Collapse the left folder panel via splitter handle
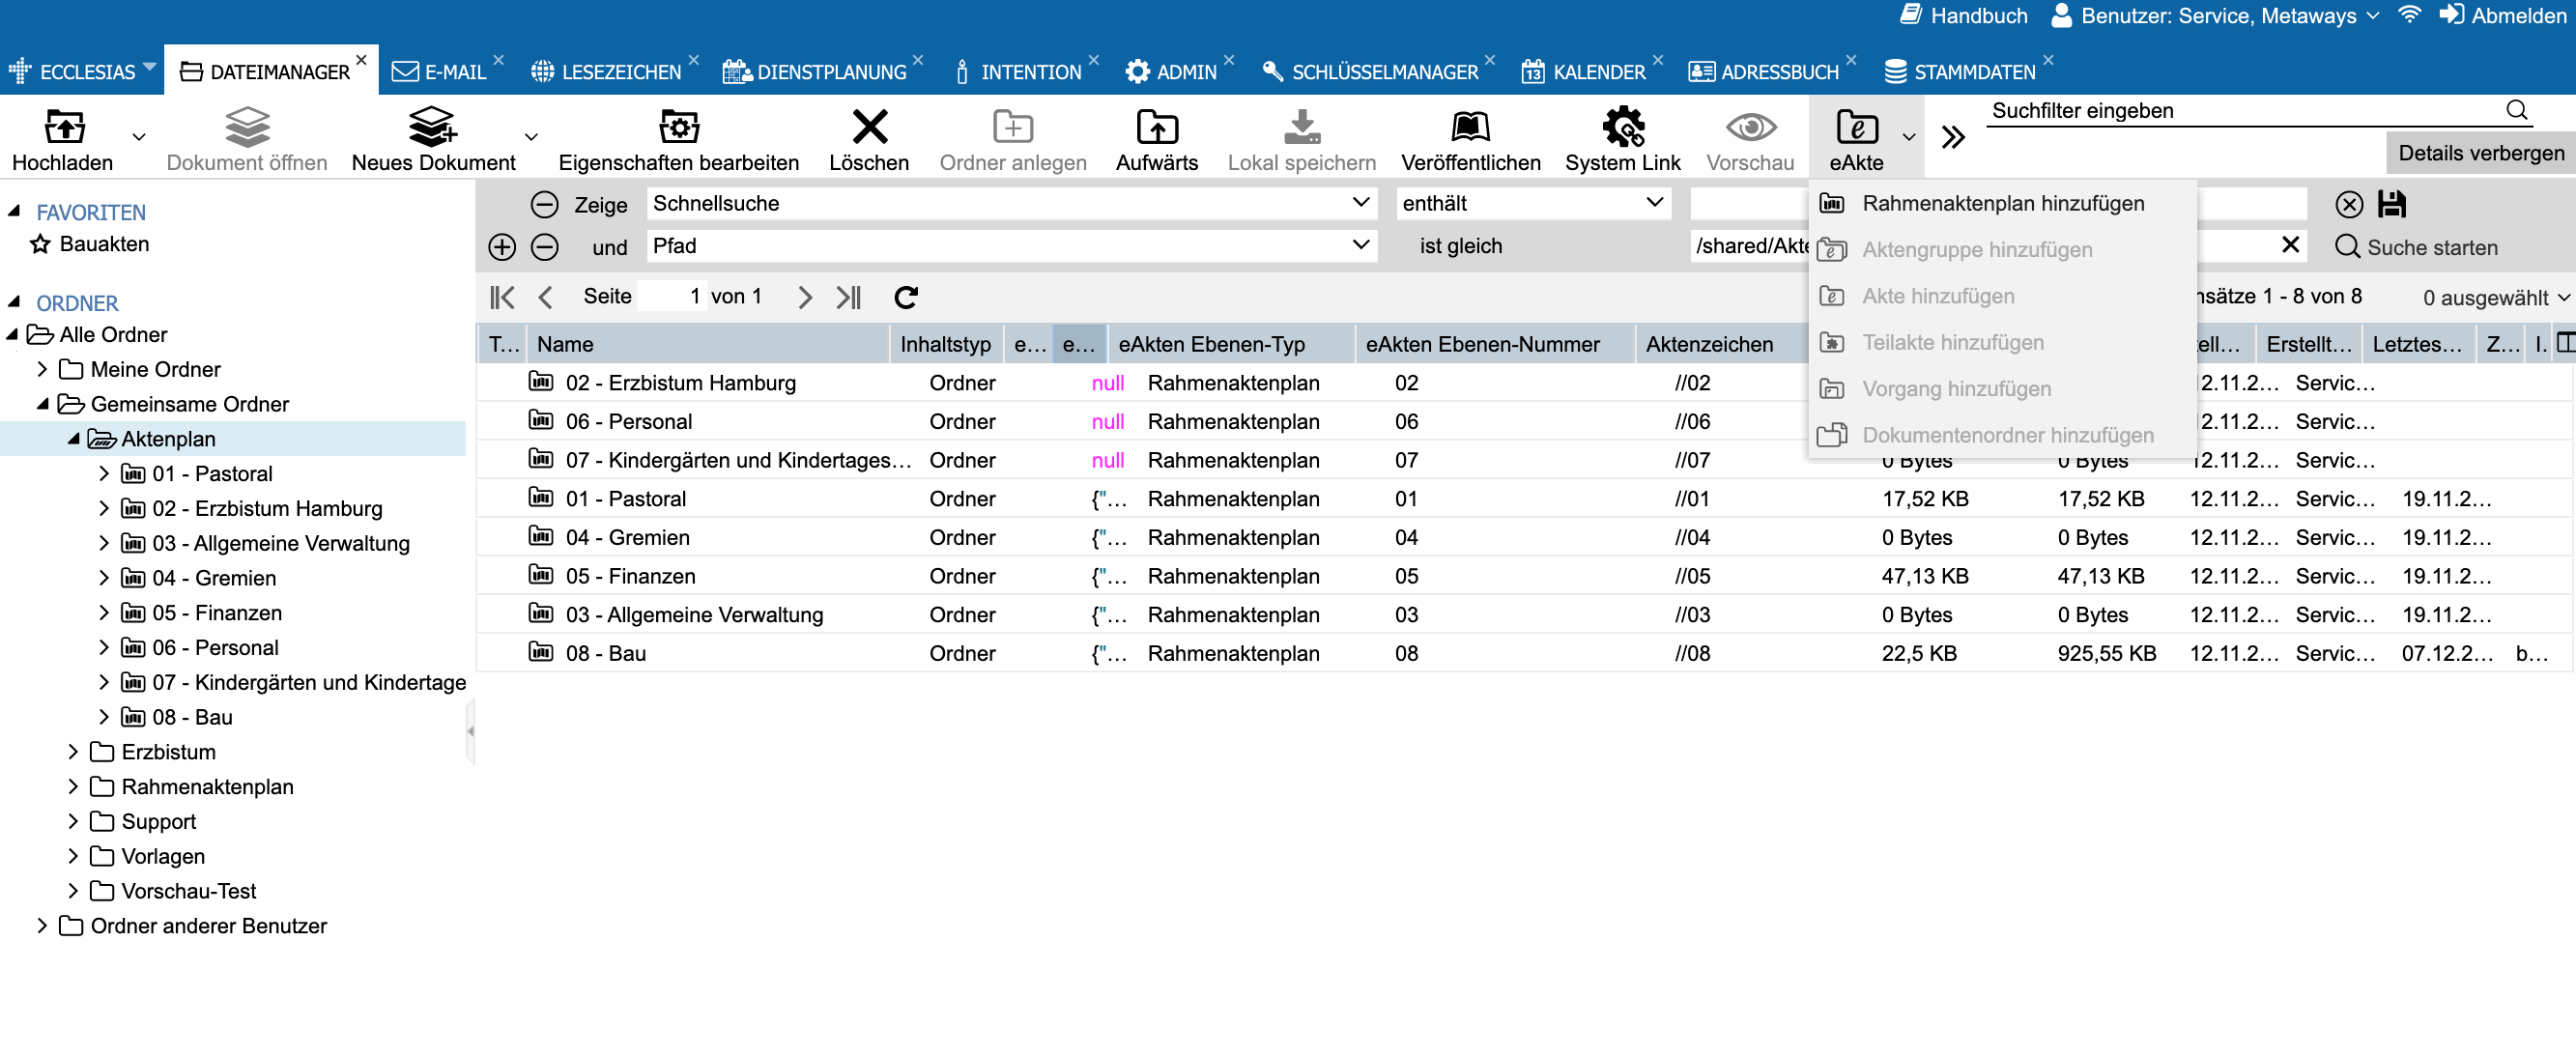The width and height of the screenshot is (2576, 1055). (x=470, y=731)
